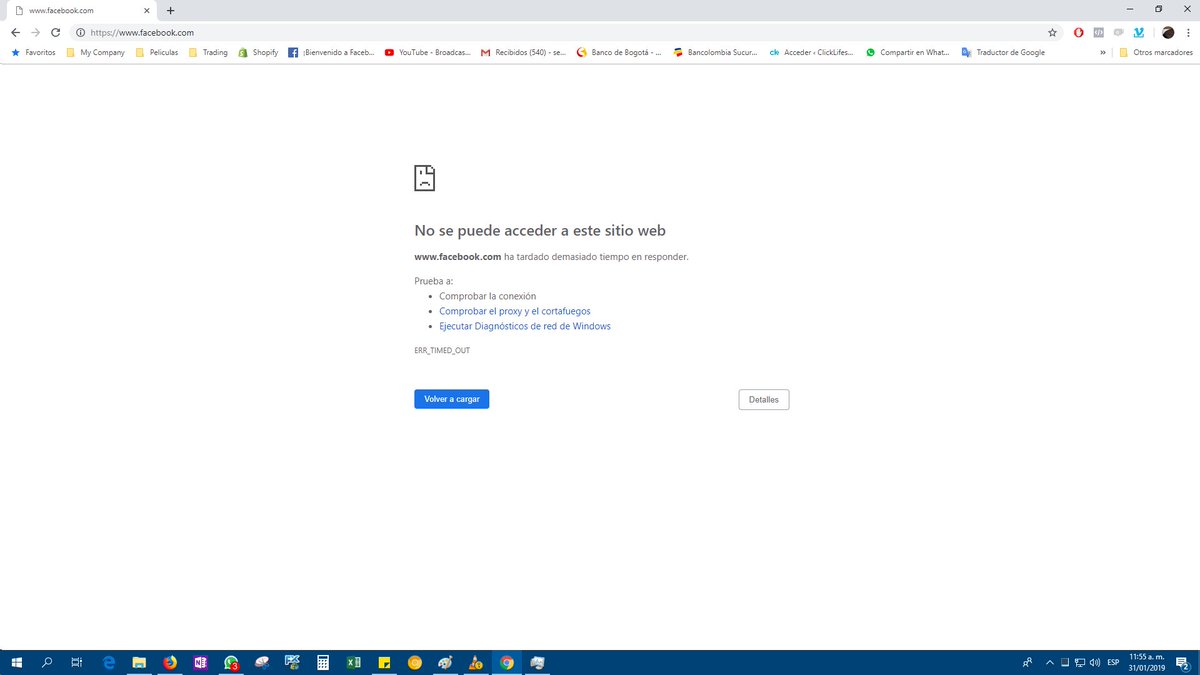Open File Explorer from the taskbar
Viewport: 1200px width, 675px height.
point(140,662)
